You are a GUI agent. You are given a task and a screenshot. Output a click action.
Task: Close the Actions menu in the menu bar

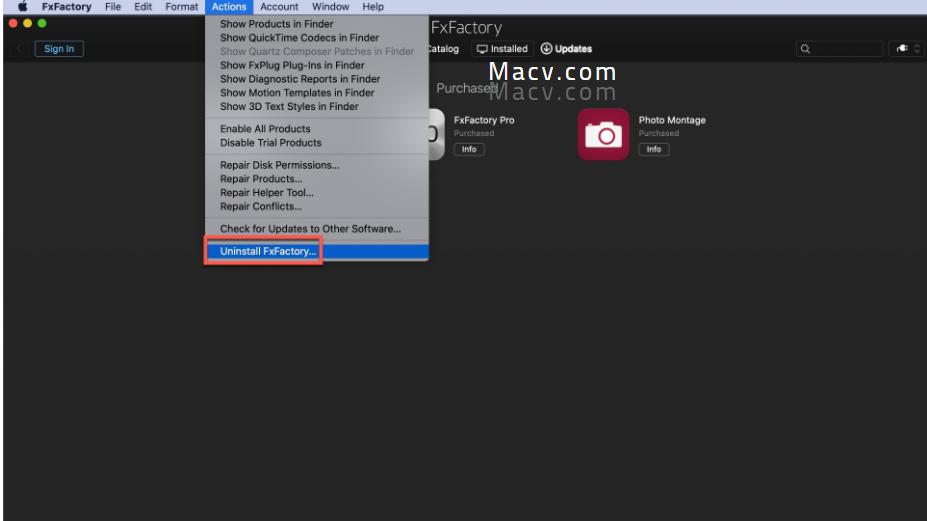coord(229,7)
